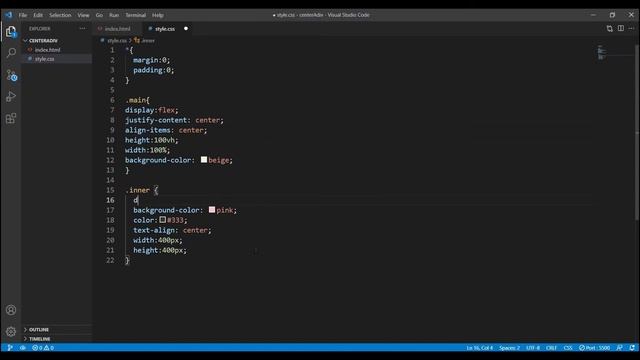Open the Selection menu
The image size is (640, 360).
click(60, 15)
